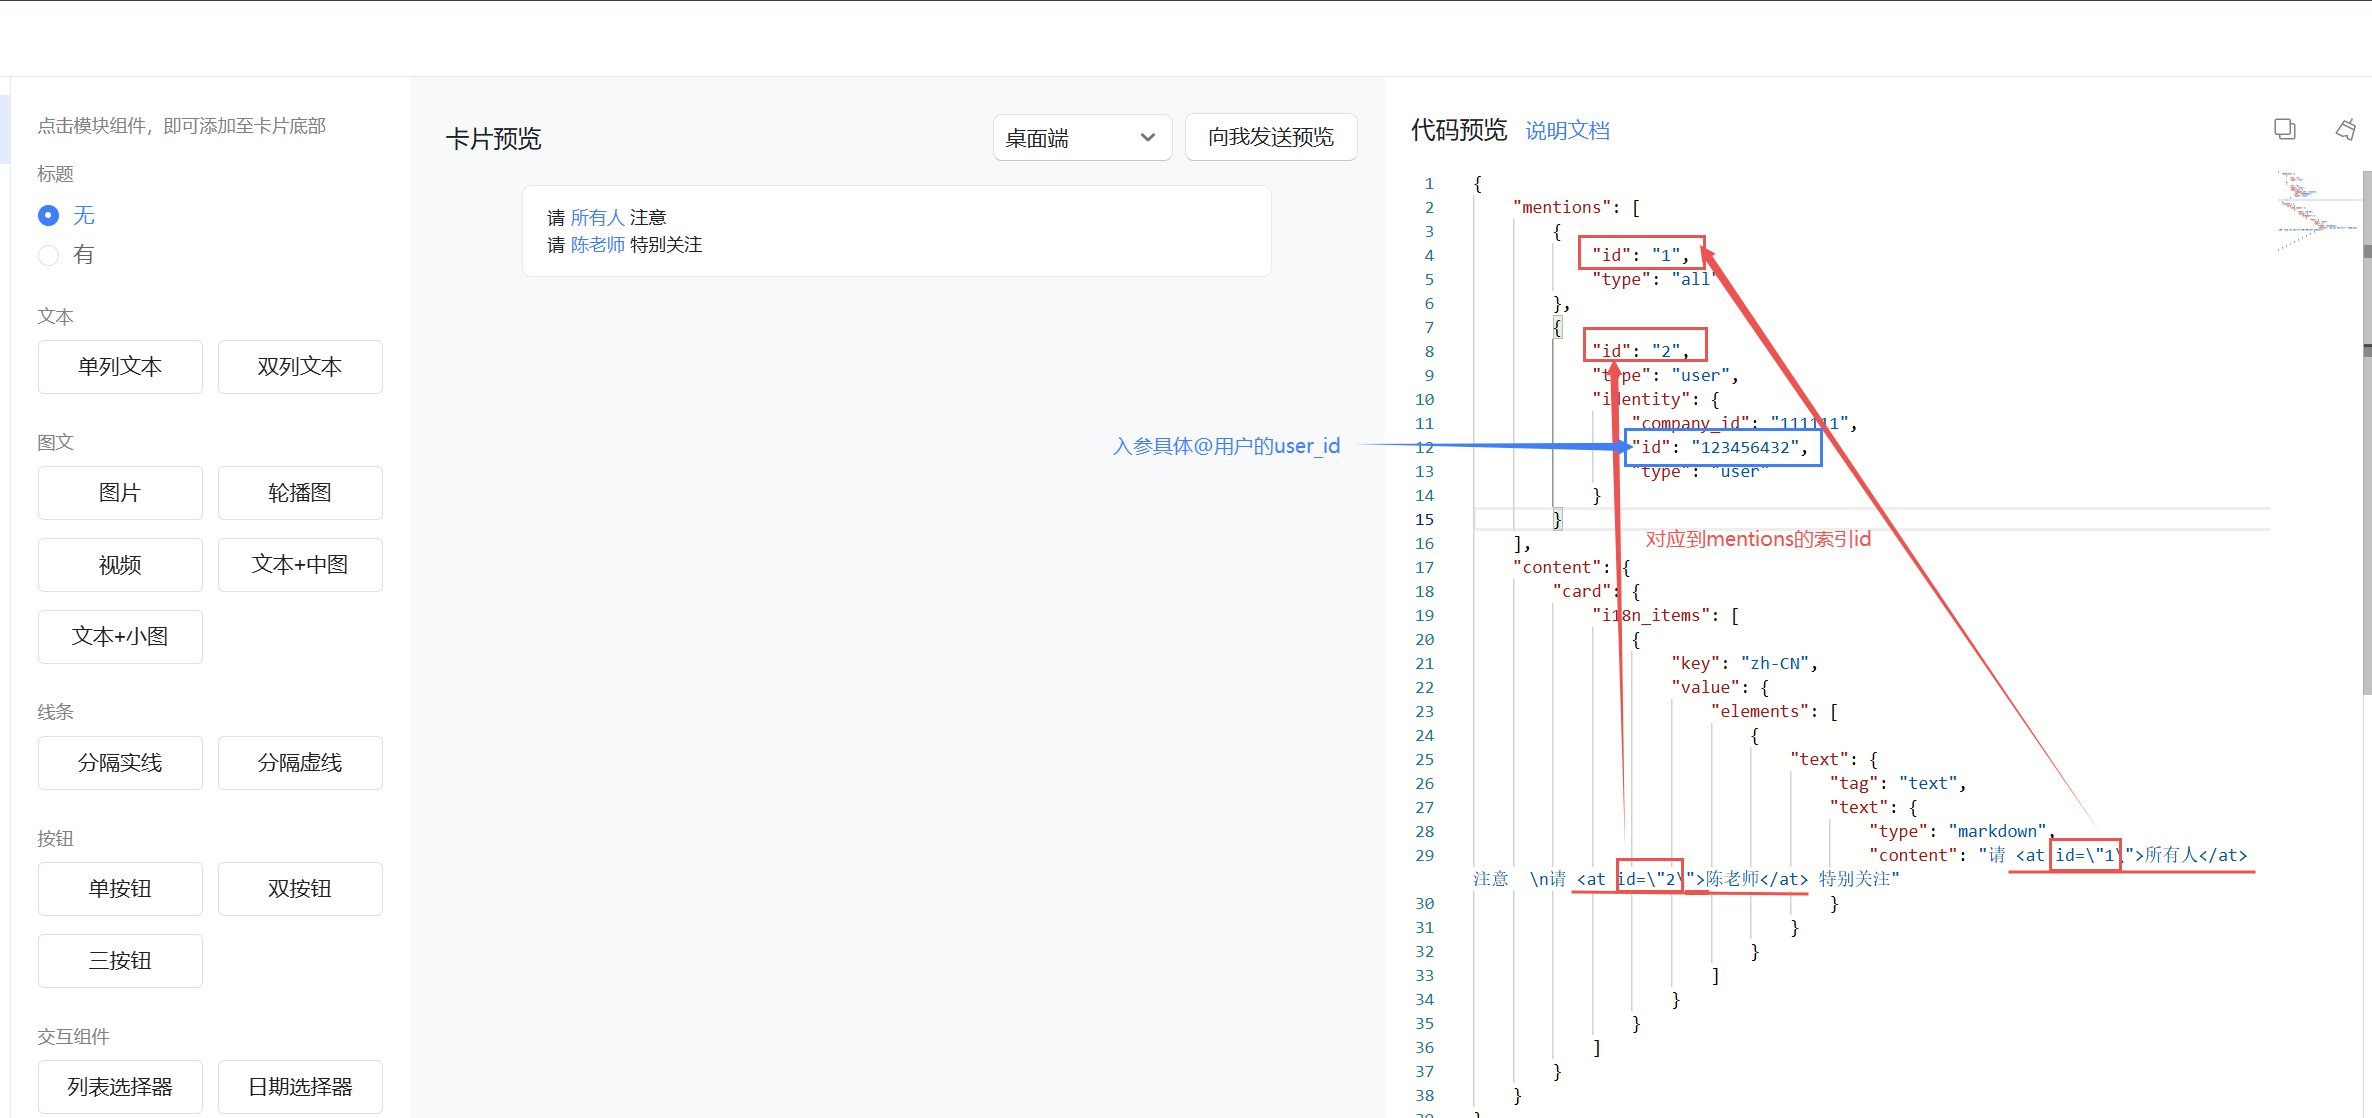2372x1118 pixels.
Task: Open the 说明文档 link
Action: point(1566,131)
